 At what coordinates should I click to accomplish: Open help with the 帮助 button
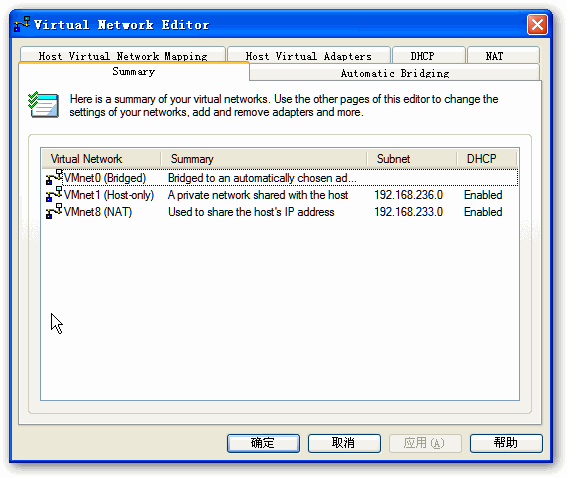click(x=506, y=443)
